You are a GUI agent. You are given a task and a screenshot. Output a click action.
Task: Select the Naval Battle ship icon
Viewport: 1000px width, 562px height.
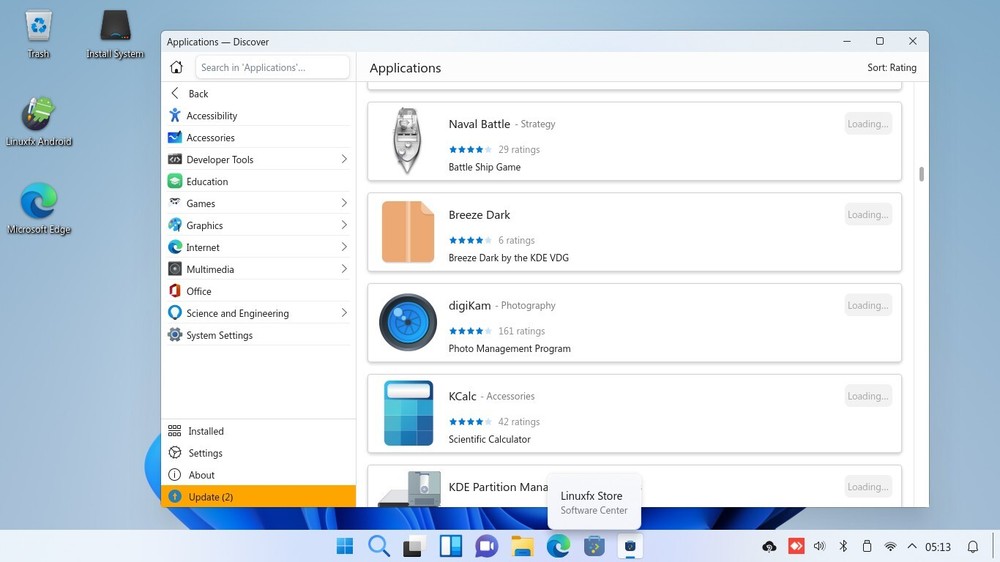(407, 140)
